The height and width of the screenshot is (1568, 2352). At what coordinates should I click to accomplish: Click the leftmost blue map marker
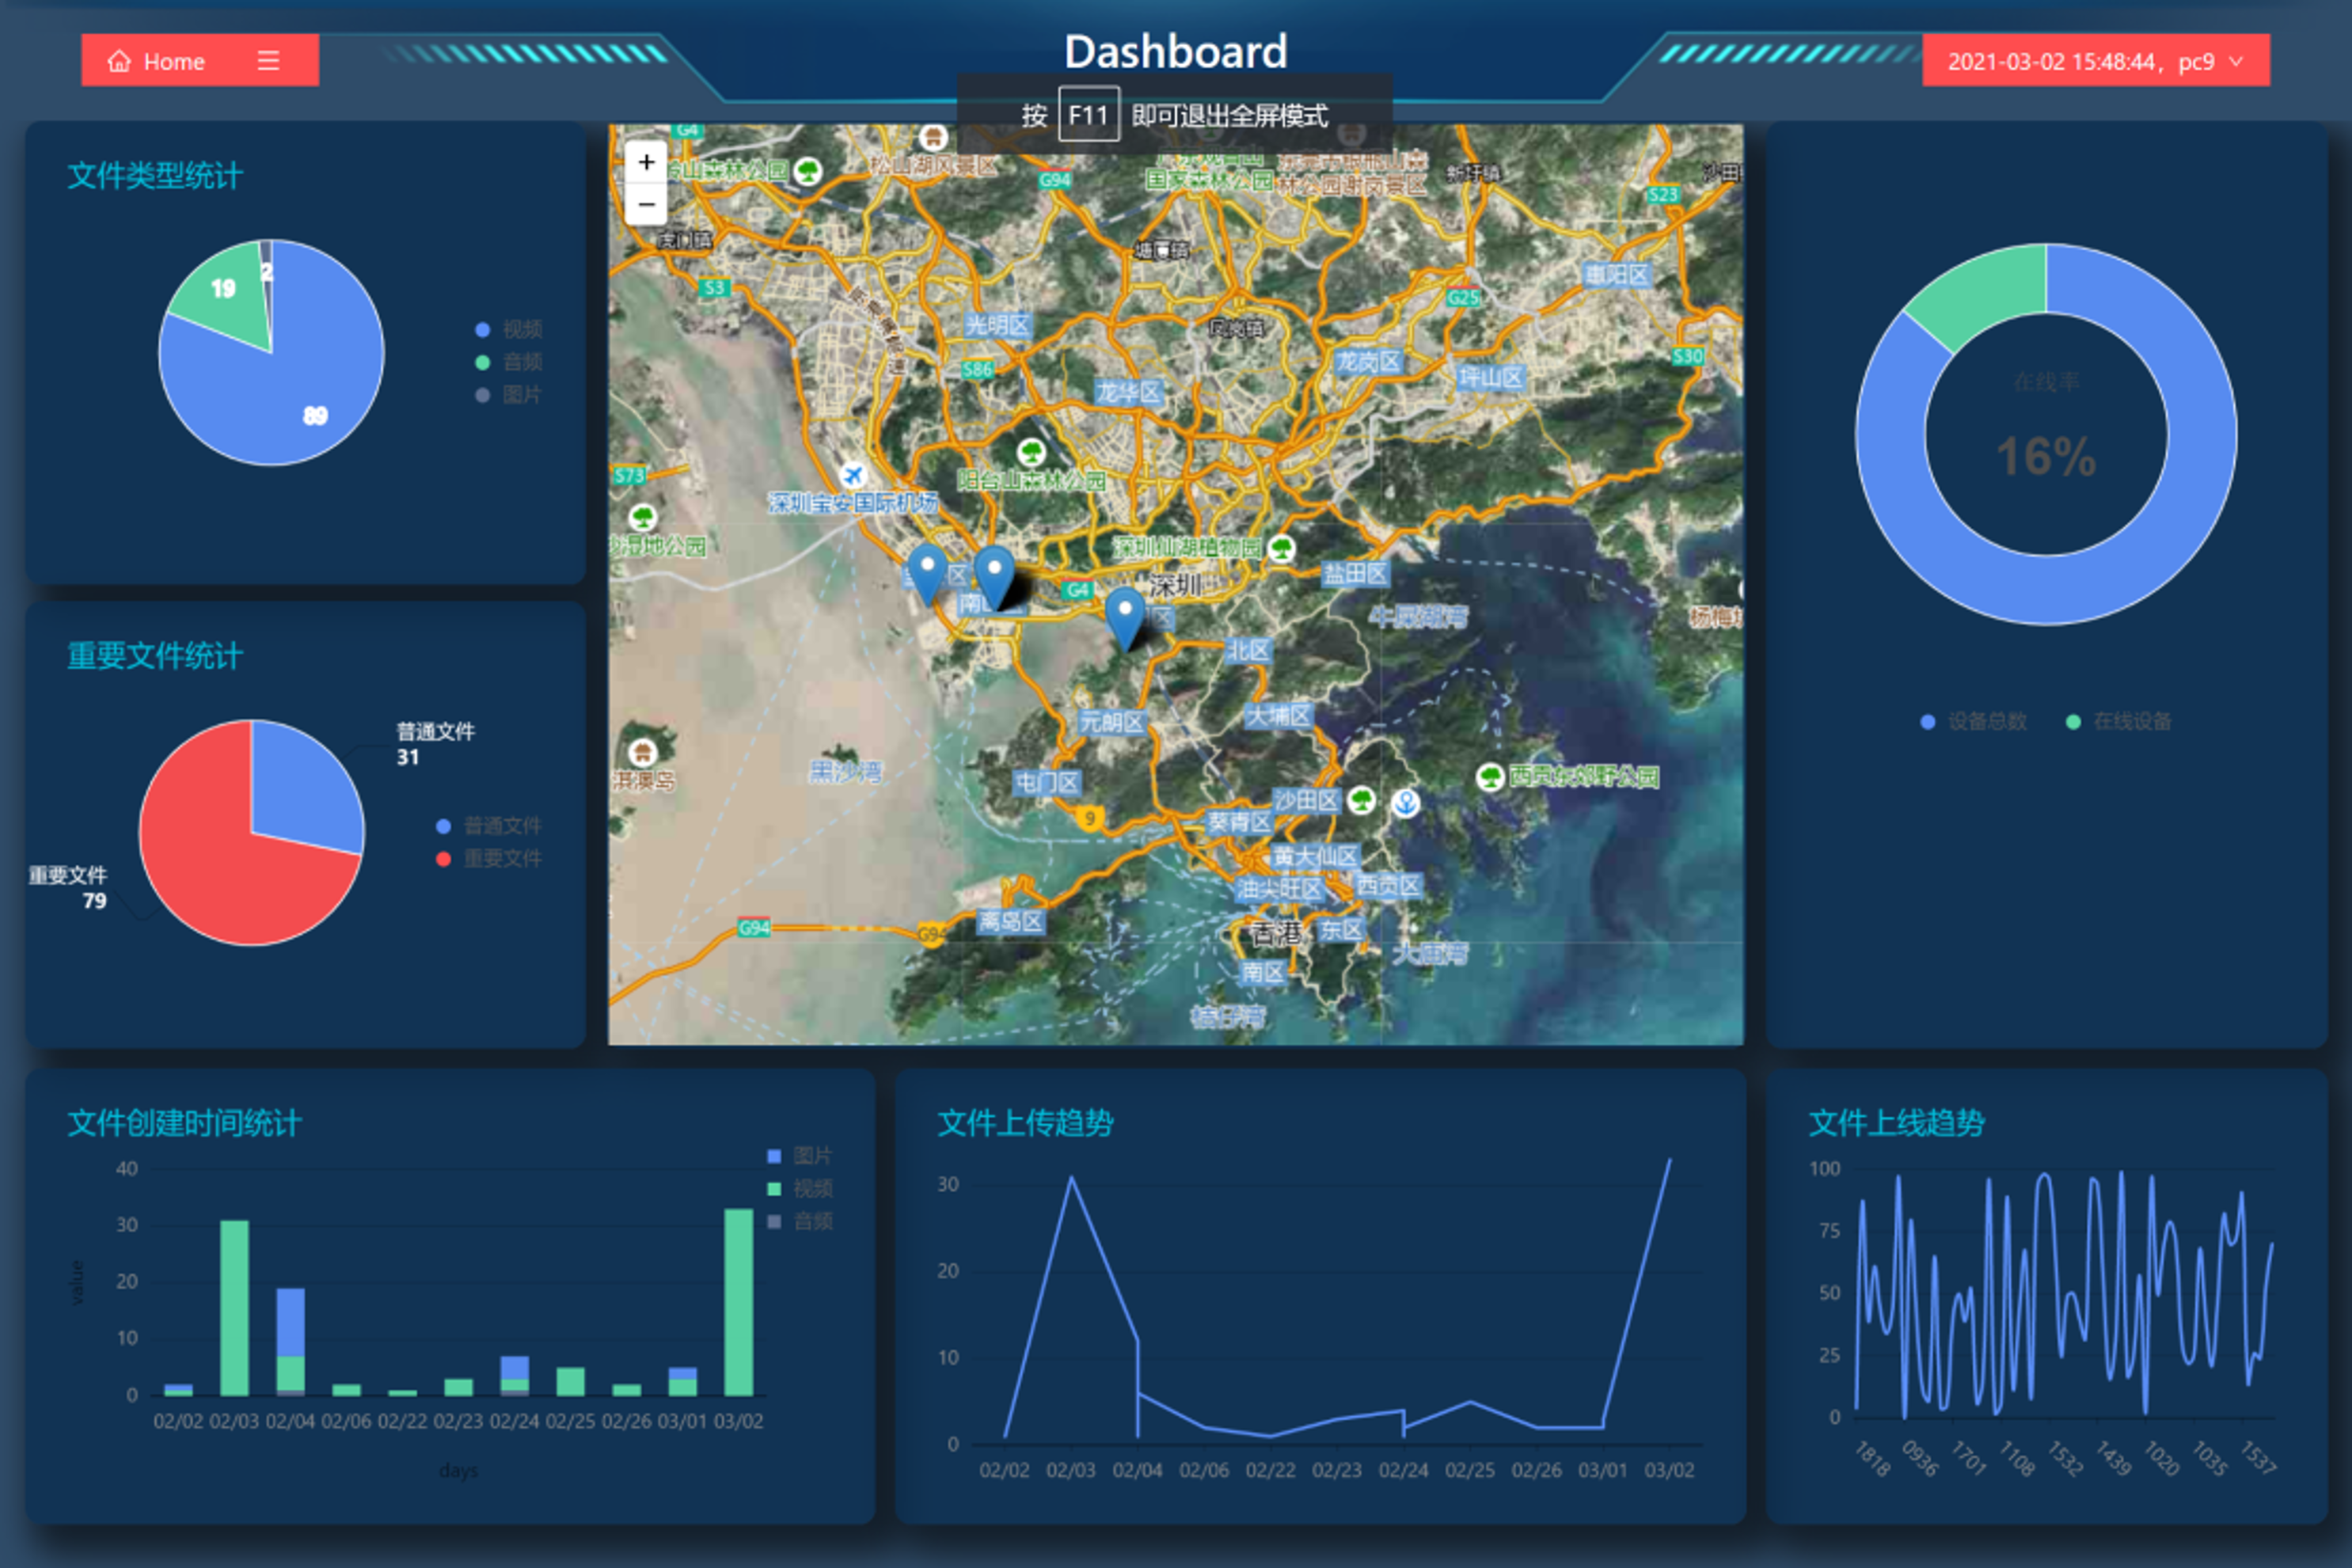(x=927, y=568)
